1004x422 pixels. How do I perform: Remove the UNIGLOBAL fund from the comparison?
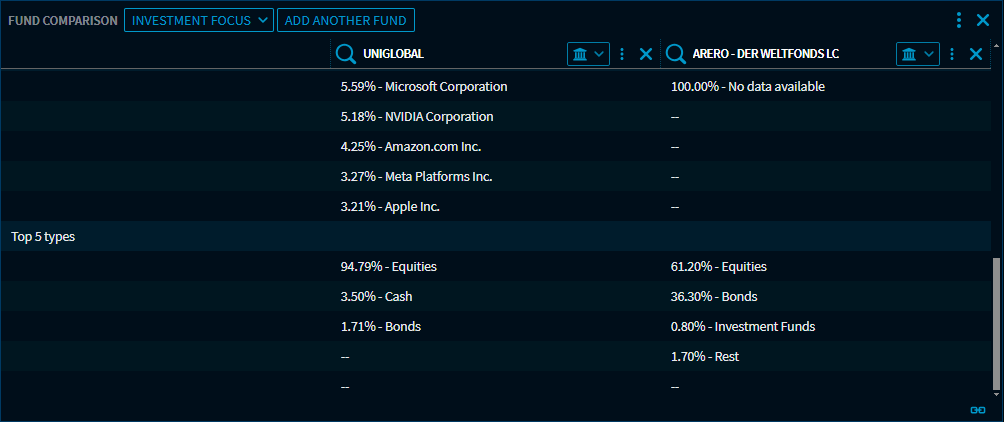[x=645, y=54]
